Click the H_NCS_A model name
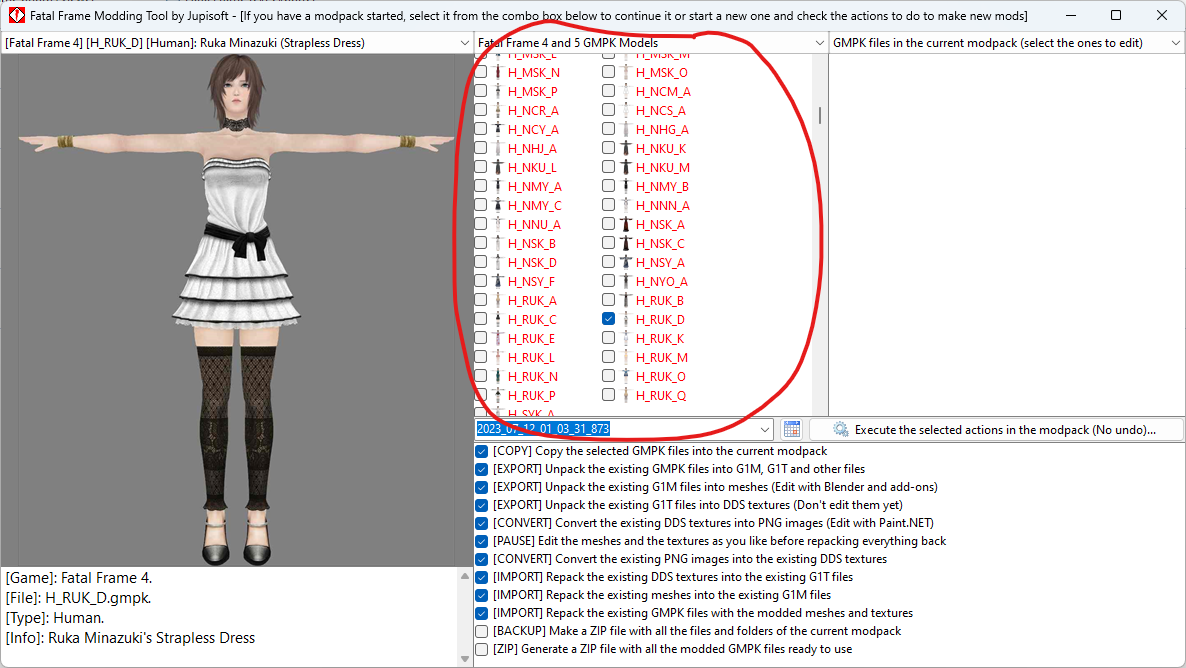Image resolution: width=1186 pixels, height=668 pixels. (x=660, y=110)
